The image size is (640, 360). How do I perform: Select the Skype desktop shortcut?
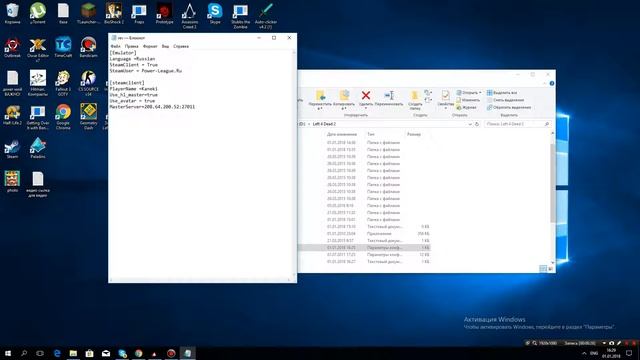[215, 13]
